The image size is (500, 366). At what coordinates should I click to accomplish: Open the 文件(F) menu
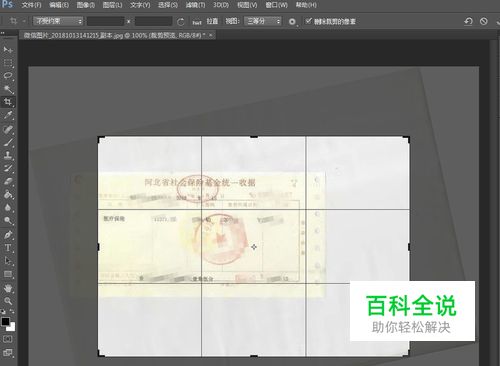click(x=31, y=5)
